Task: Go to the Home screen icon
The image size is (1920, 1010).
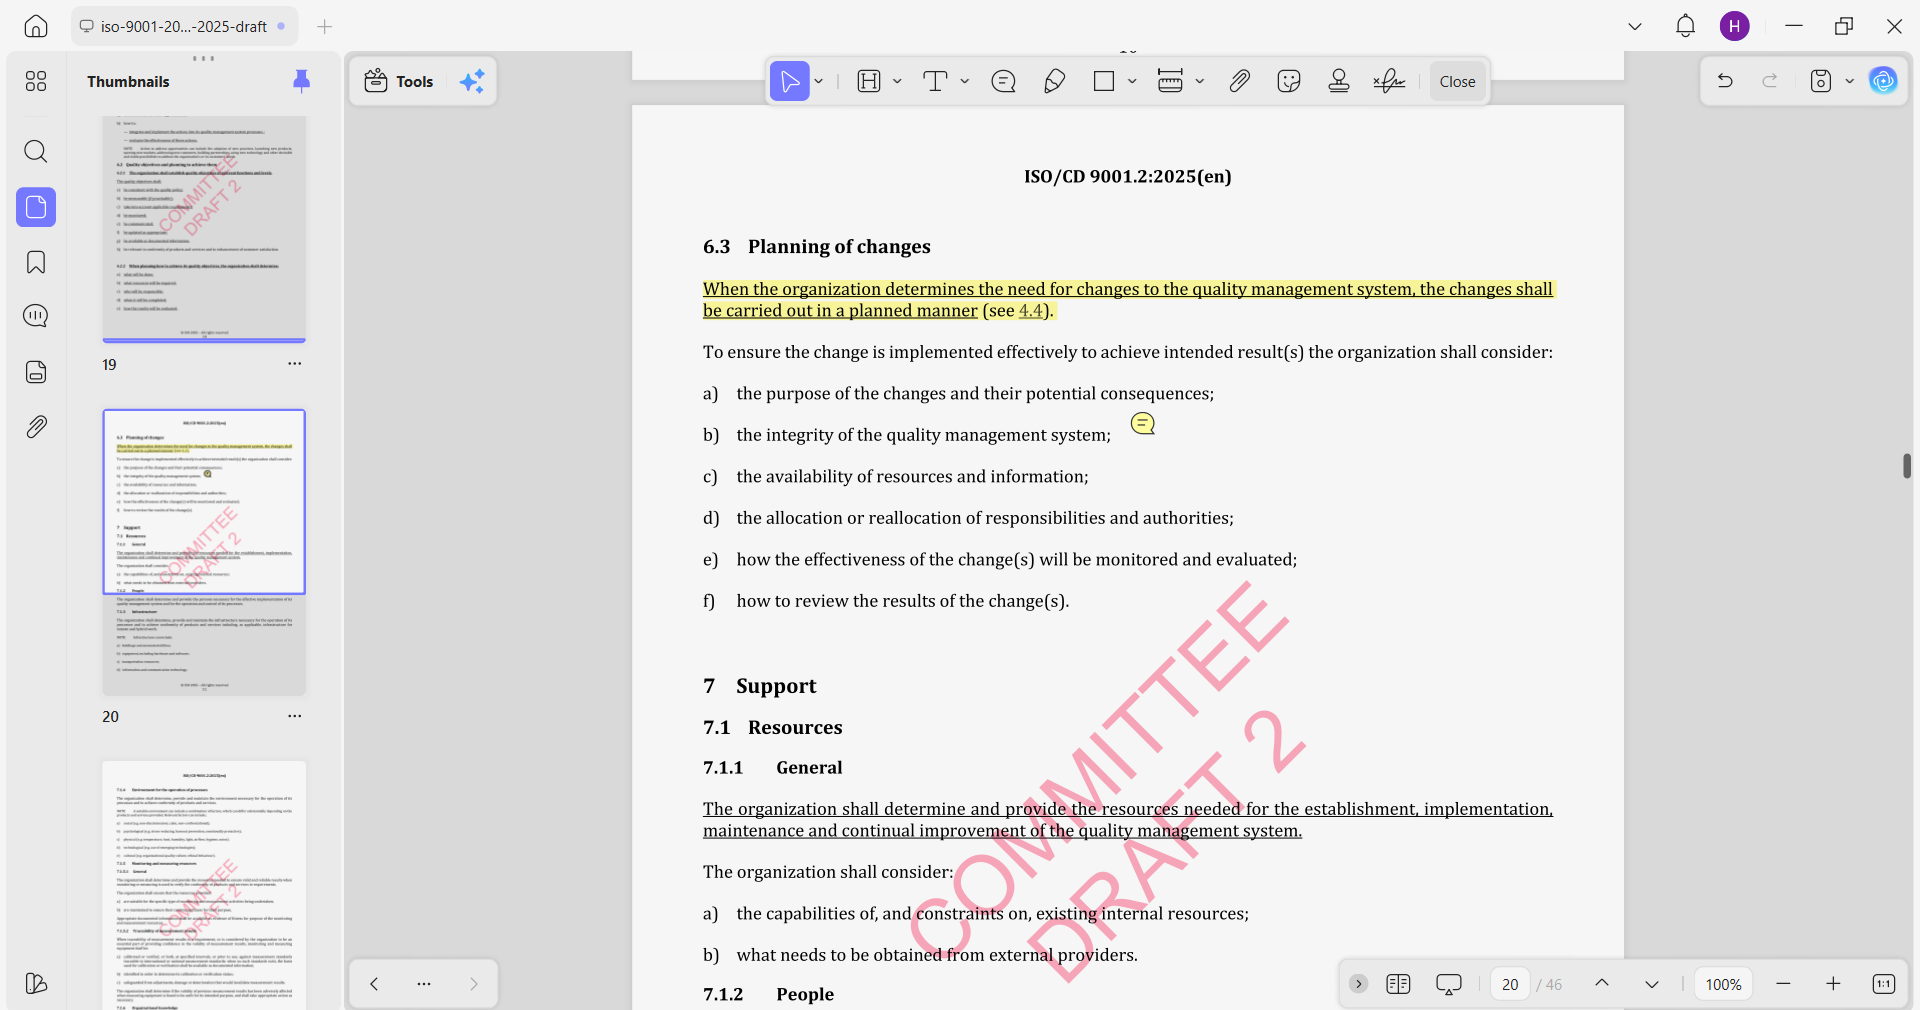Action: pyautogui.click(x=36, y=26)
